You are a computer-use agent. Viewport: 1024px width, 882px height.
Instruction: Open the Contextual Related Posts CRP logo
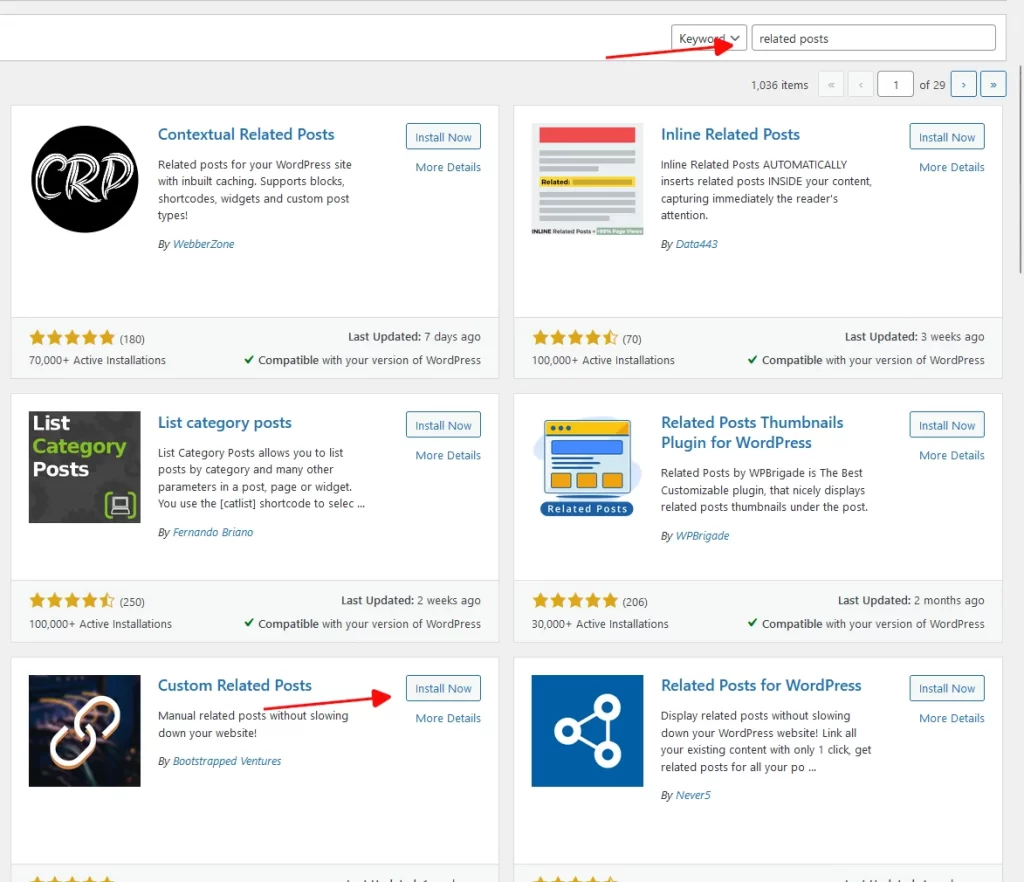coord(84,179)
